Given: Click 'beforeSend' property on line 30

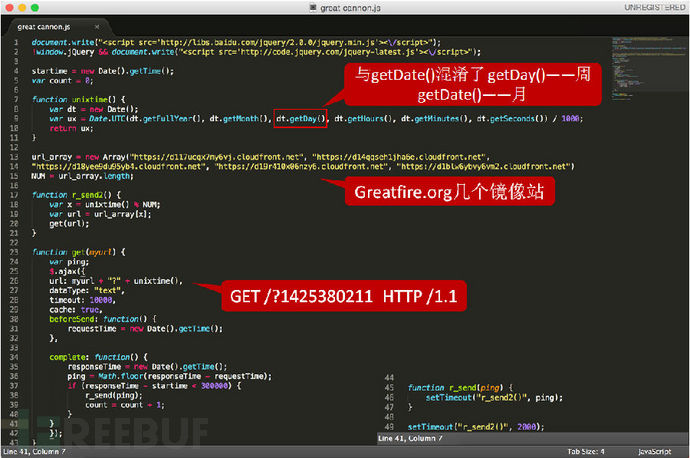Looking at the screenshot, I should (x=72, y=319).
